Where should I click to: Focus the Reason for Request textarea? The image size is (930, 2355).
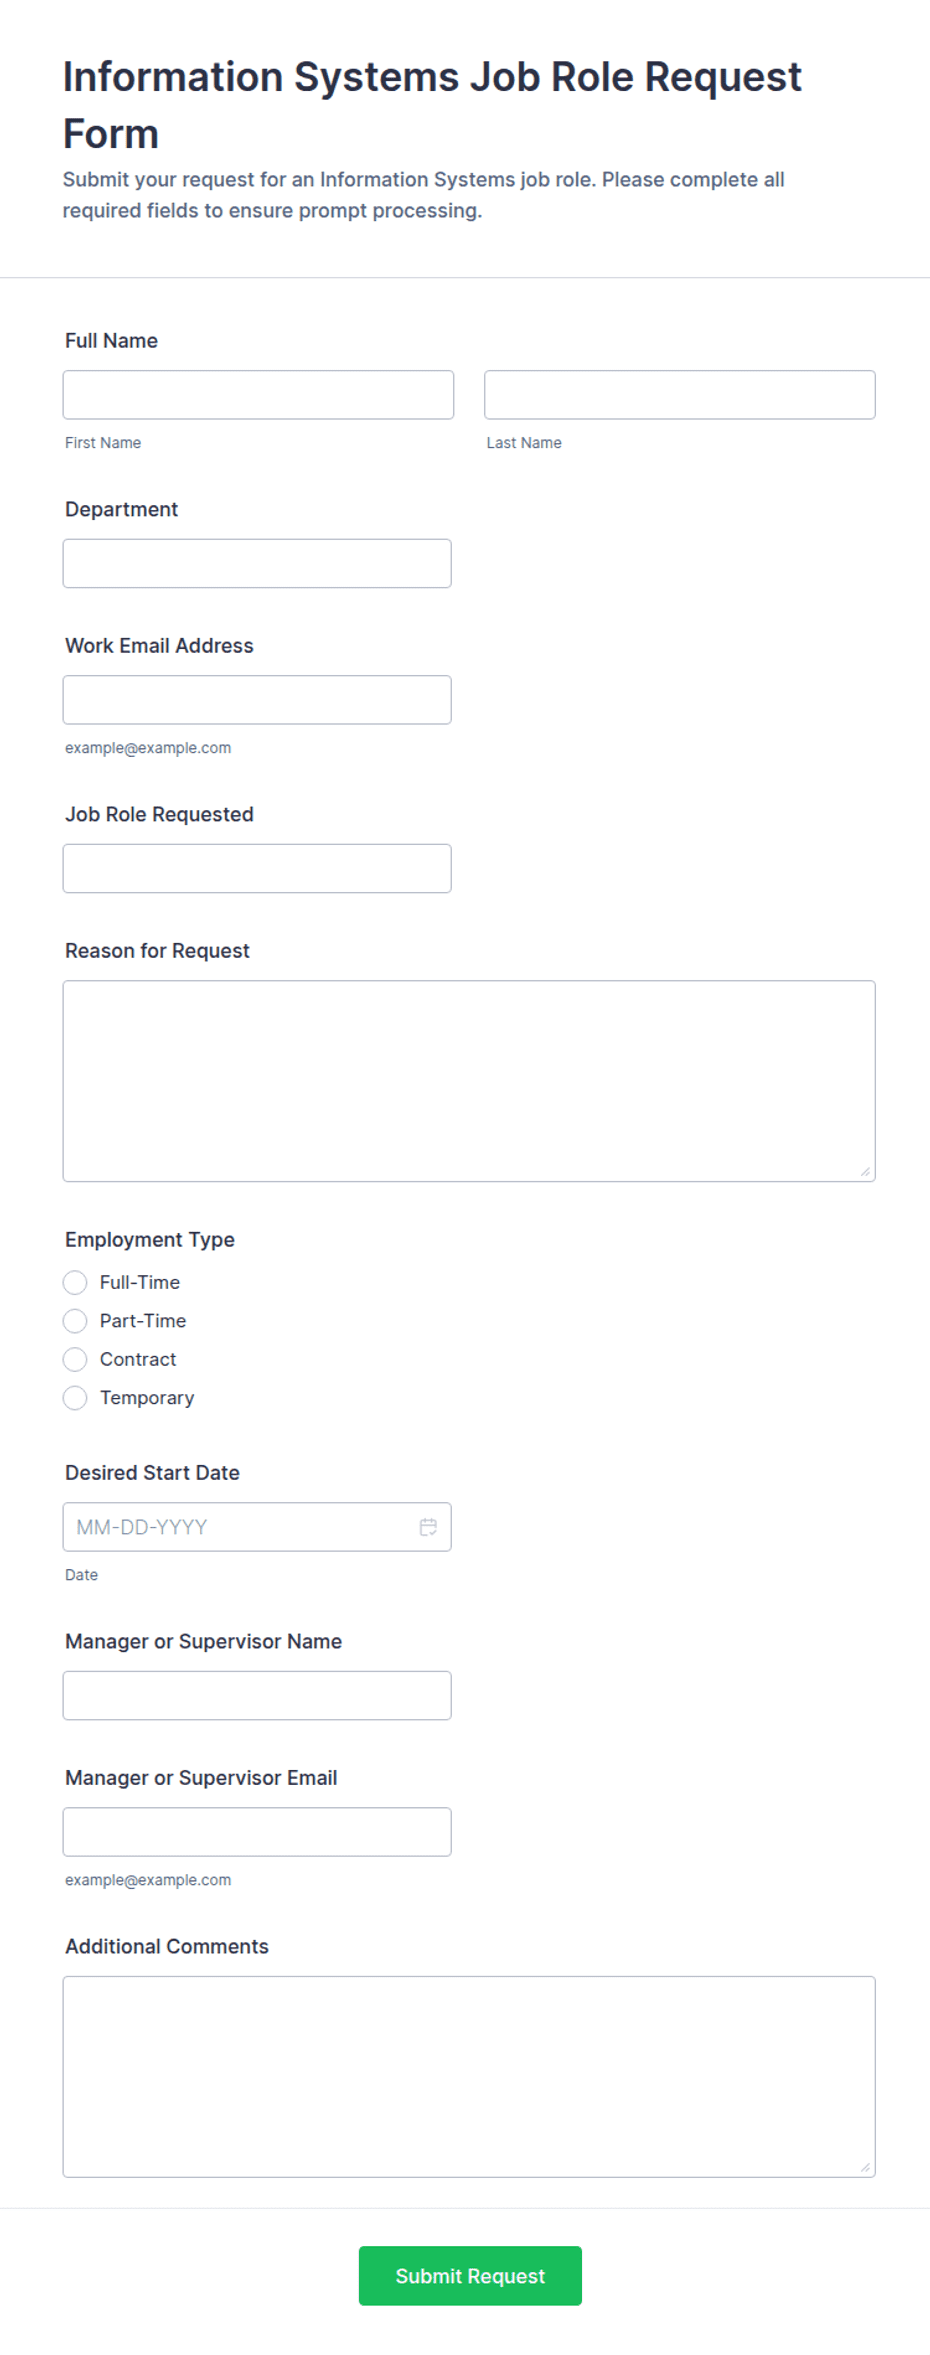469,1081
